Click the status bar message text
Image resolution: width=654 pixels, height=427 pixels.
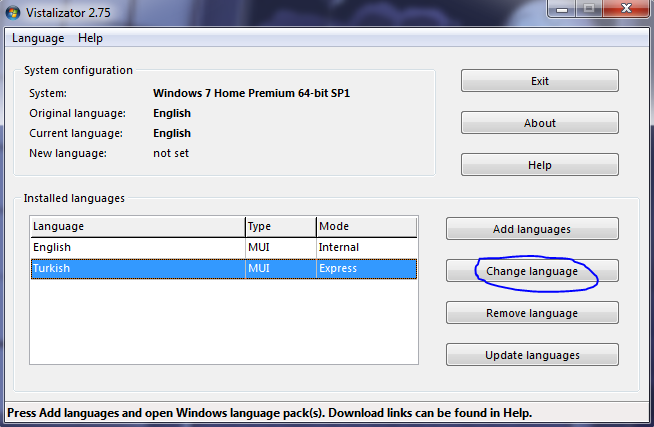point(270,413)
